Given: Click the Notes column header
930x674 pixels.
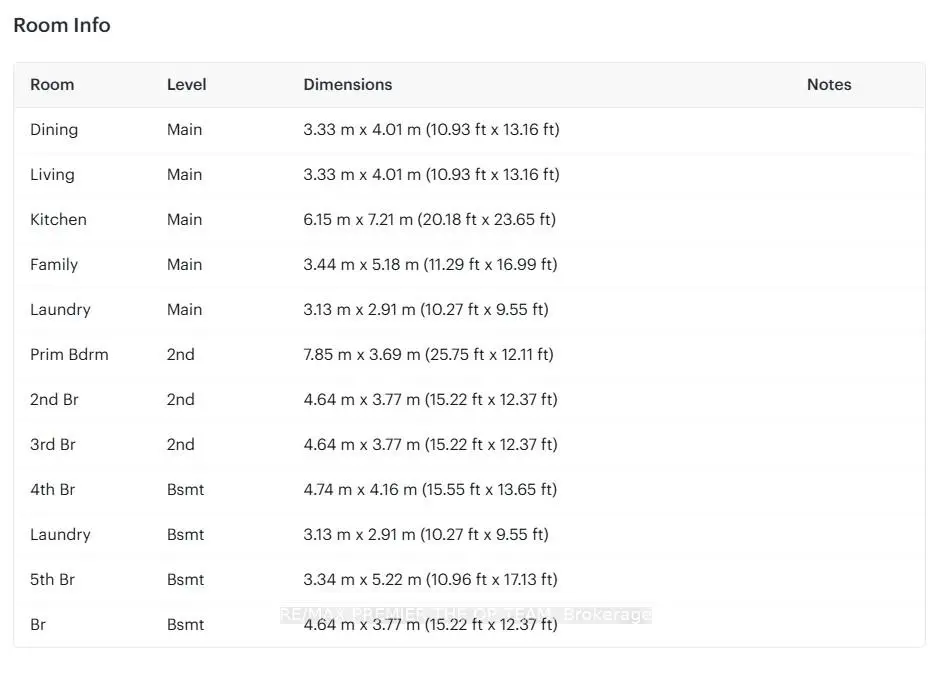Looking at the screenshot, I should (828, 85).
